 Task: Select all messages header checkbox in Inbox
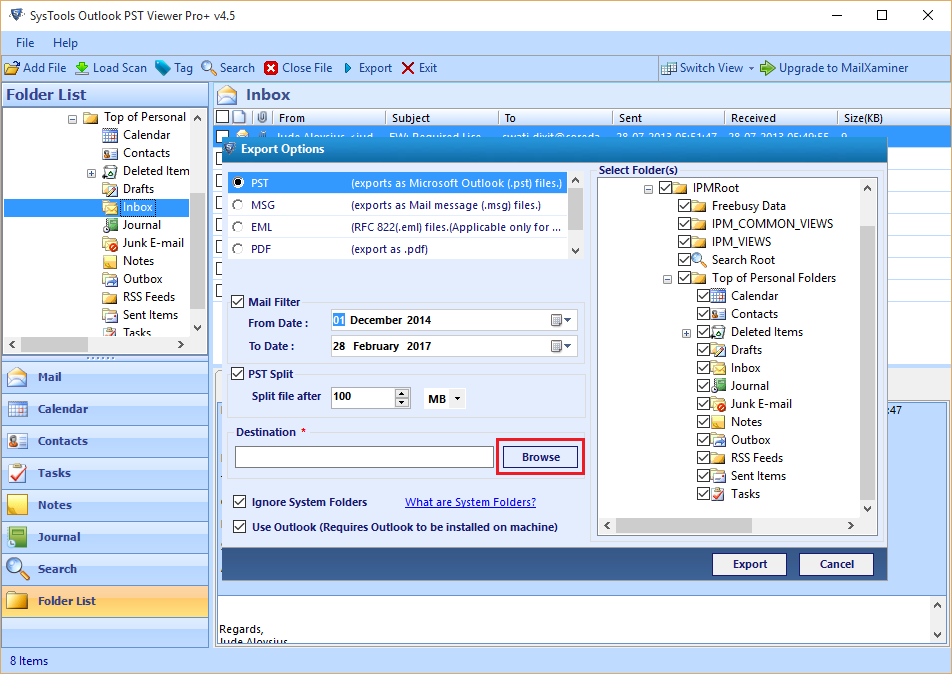coord(223,117)
